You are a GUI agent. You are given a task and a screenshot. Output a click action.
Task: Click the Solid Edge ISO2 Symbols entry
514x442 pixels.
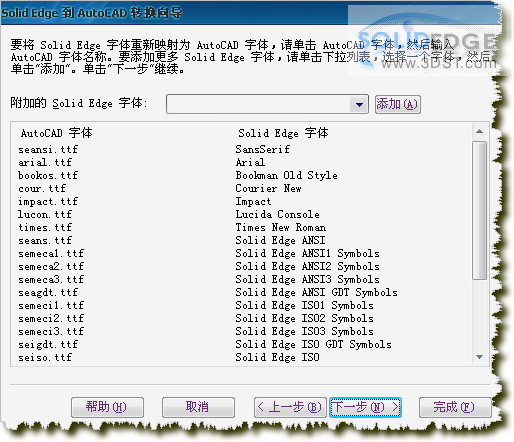click(x=305, y=318)
